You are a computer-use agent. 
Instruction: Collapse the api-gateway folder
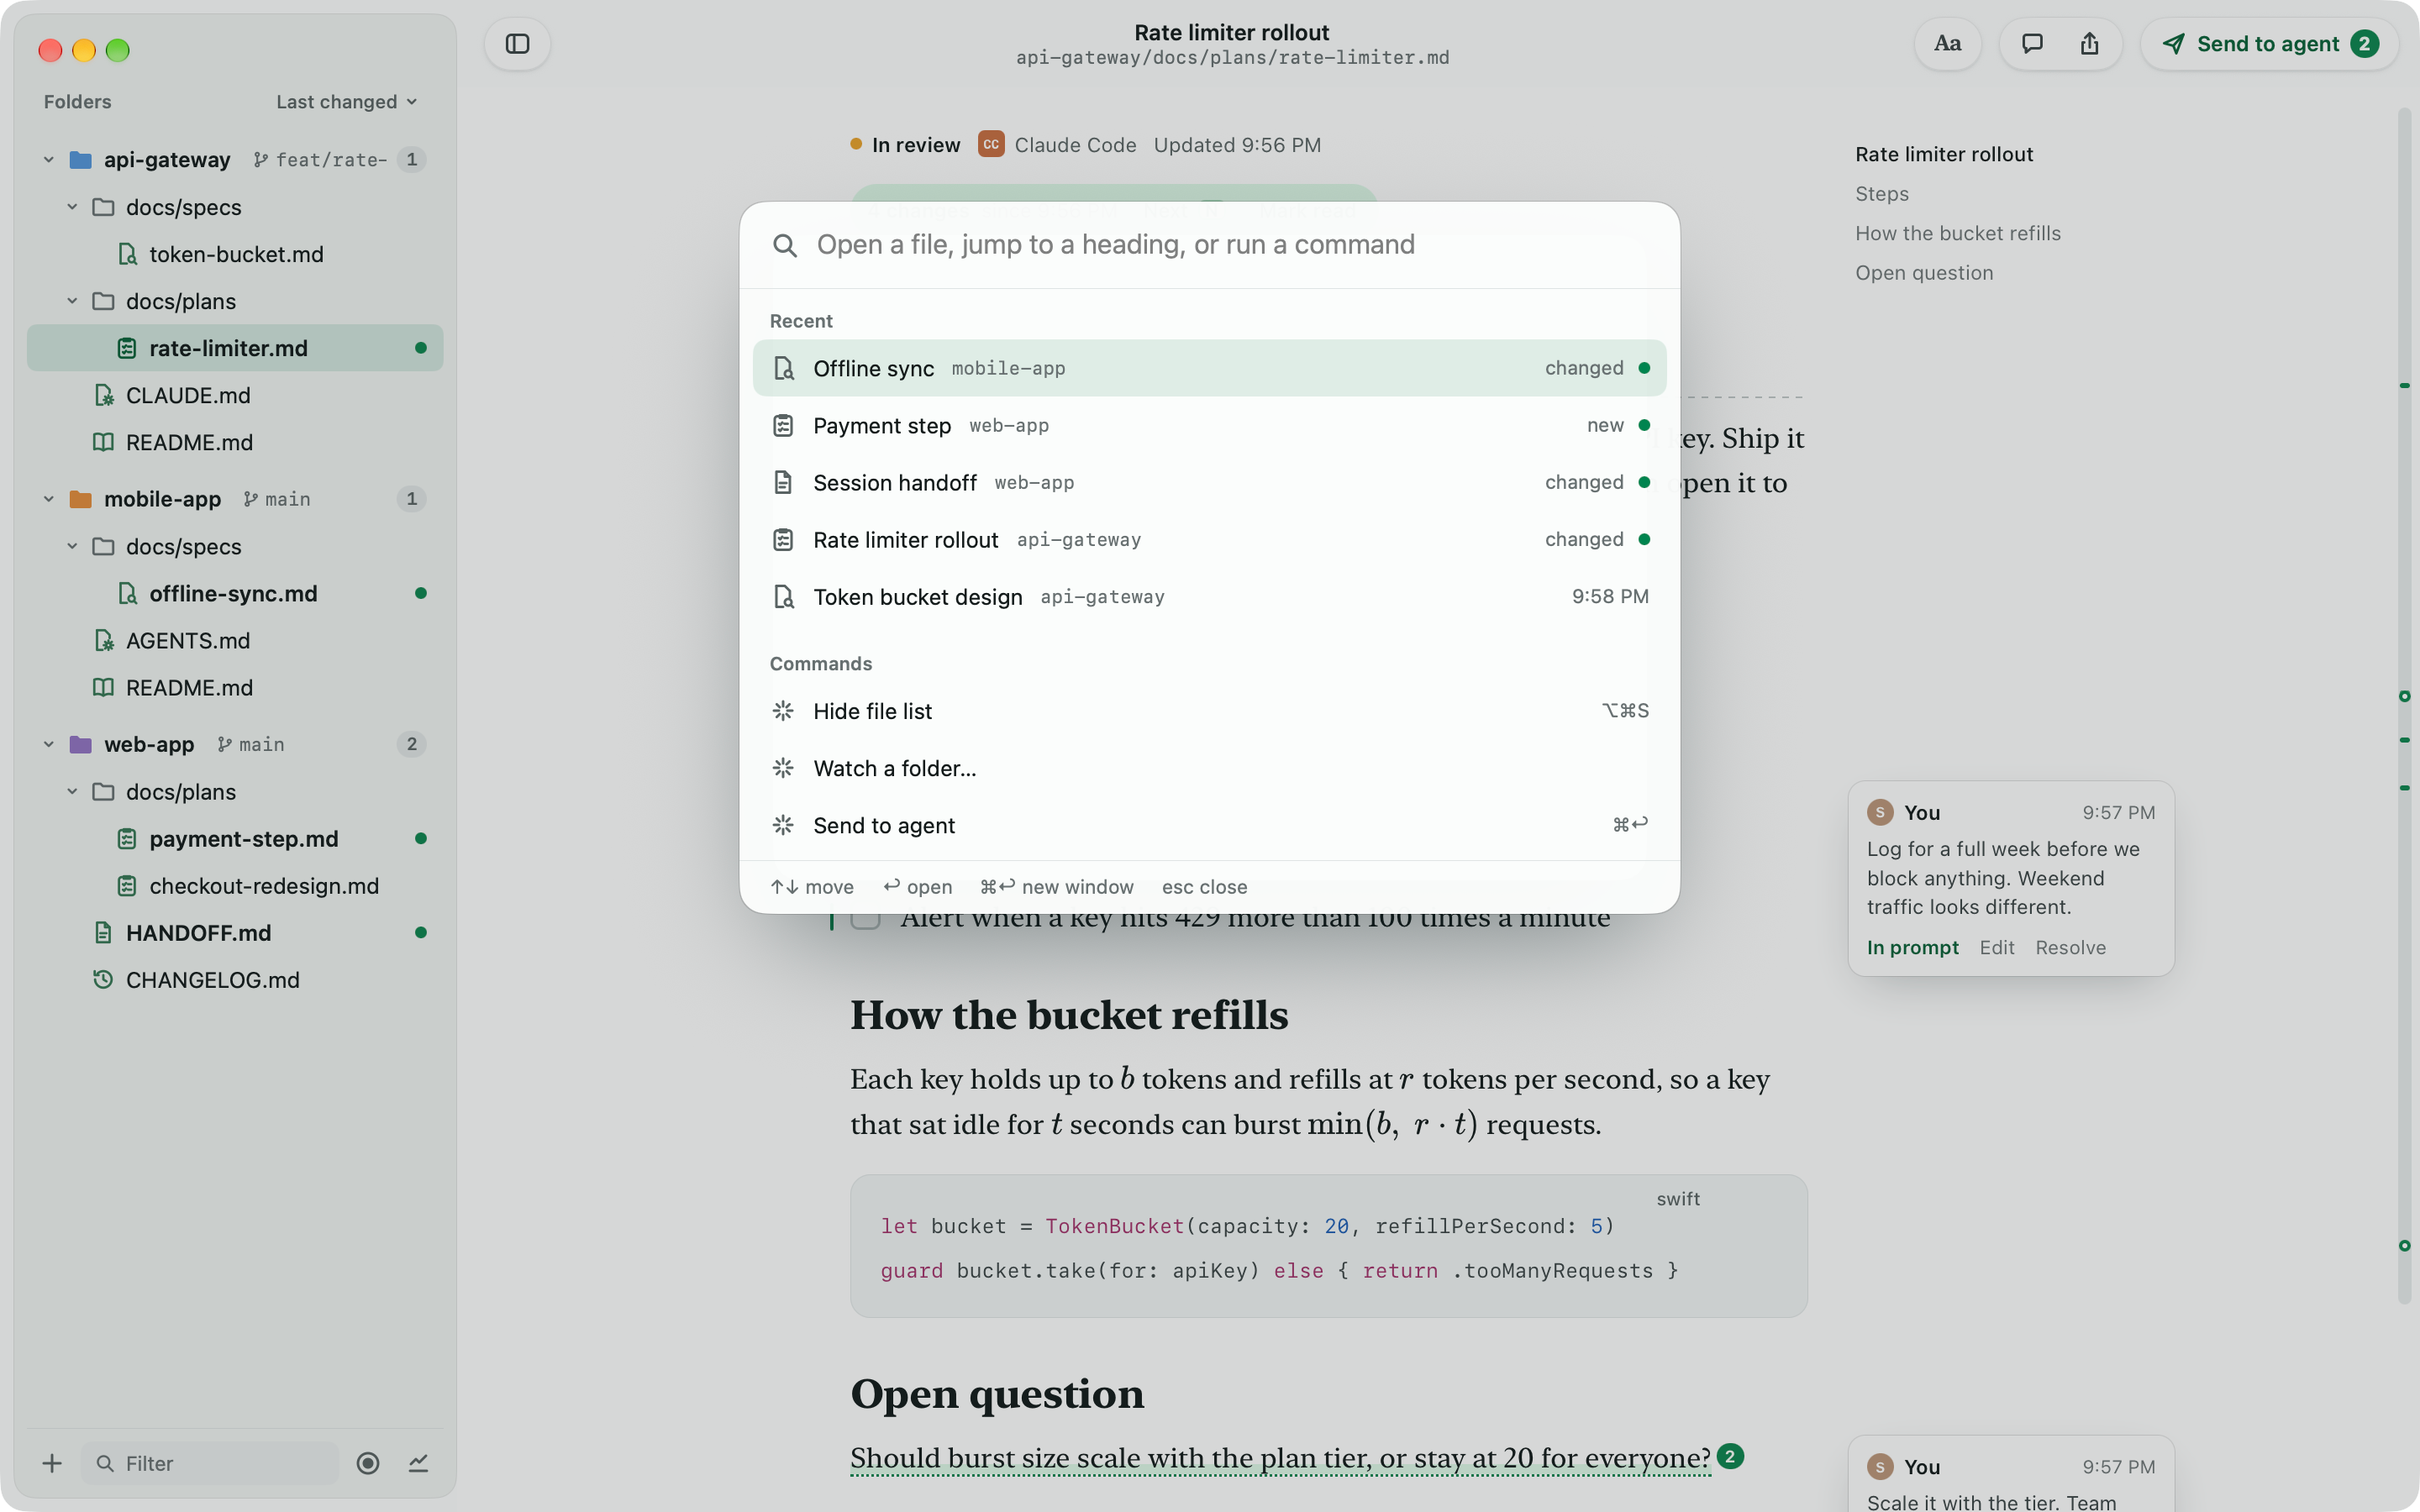[x=49, y=160]
